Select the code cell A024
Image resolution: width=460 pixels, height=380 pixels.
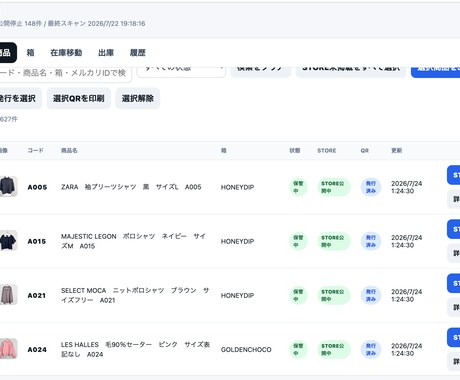pos(37,349)
